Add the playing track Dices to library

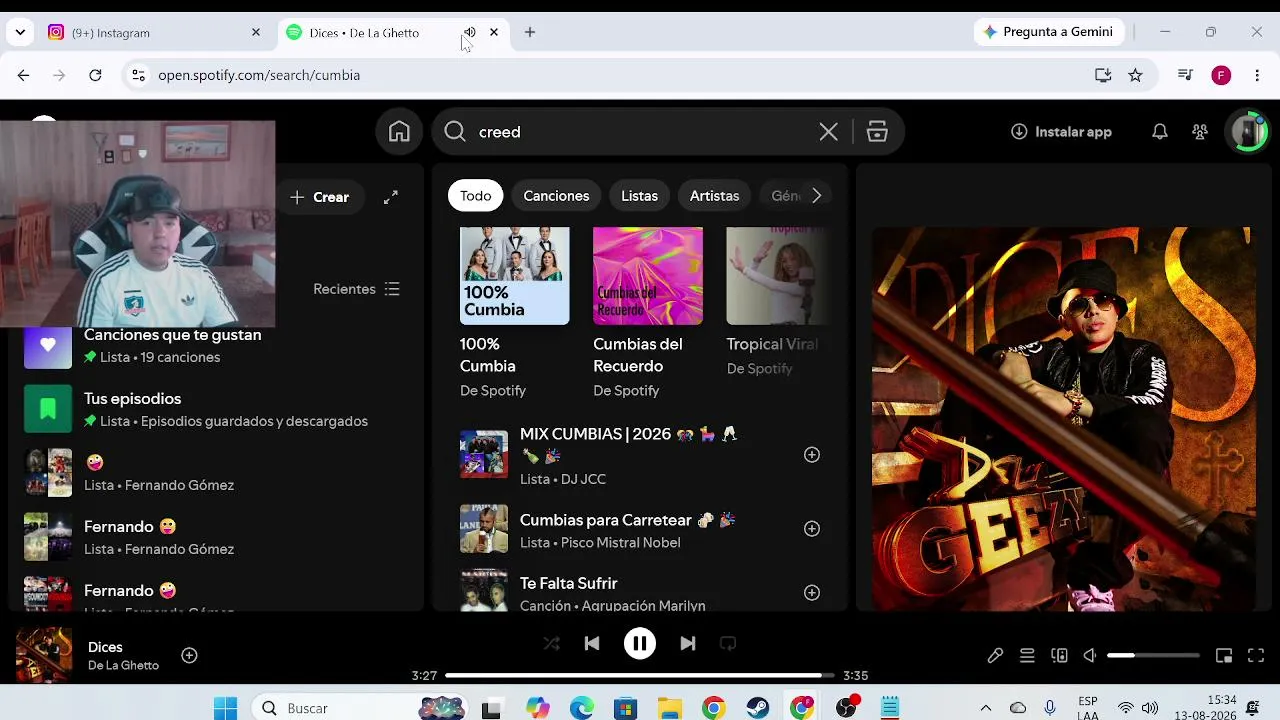pos(189,656)
